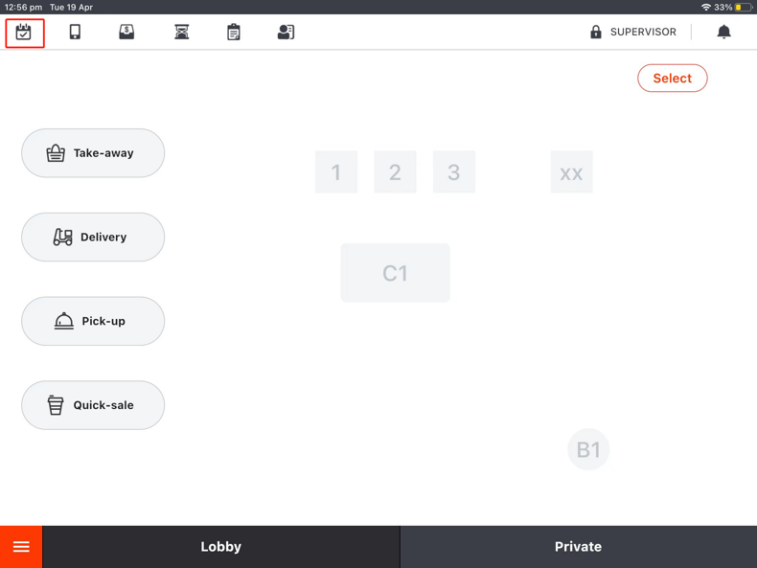Start a Take-away order
Screen dimensions: 757x568
point(93,153)
